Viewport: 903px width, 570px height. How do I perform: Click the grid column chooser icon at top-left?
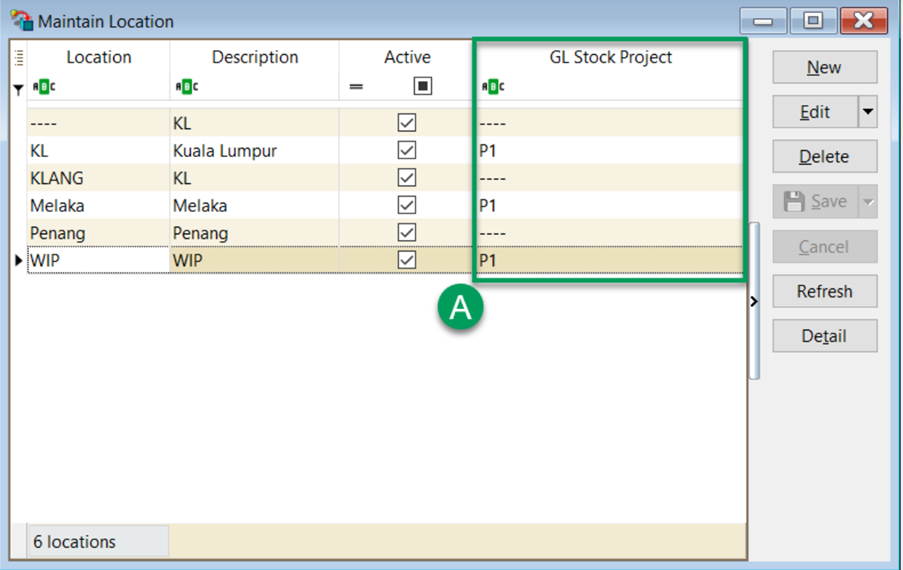coord(19,58)
